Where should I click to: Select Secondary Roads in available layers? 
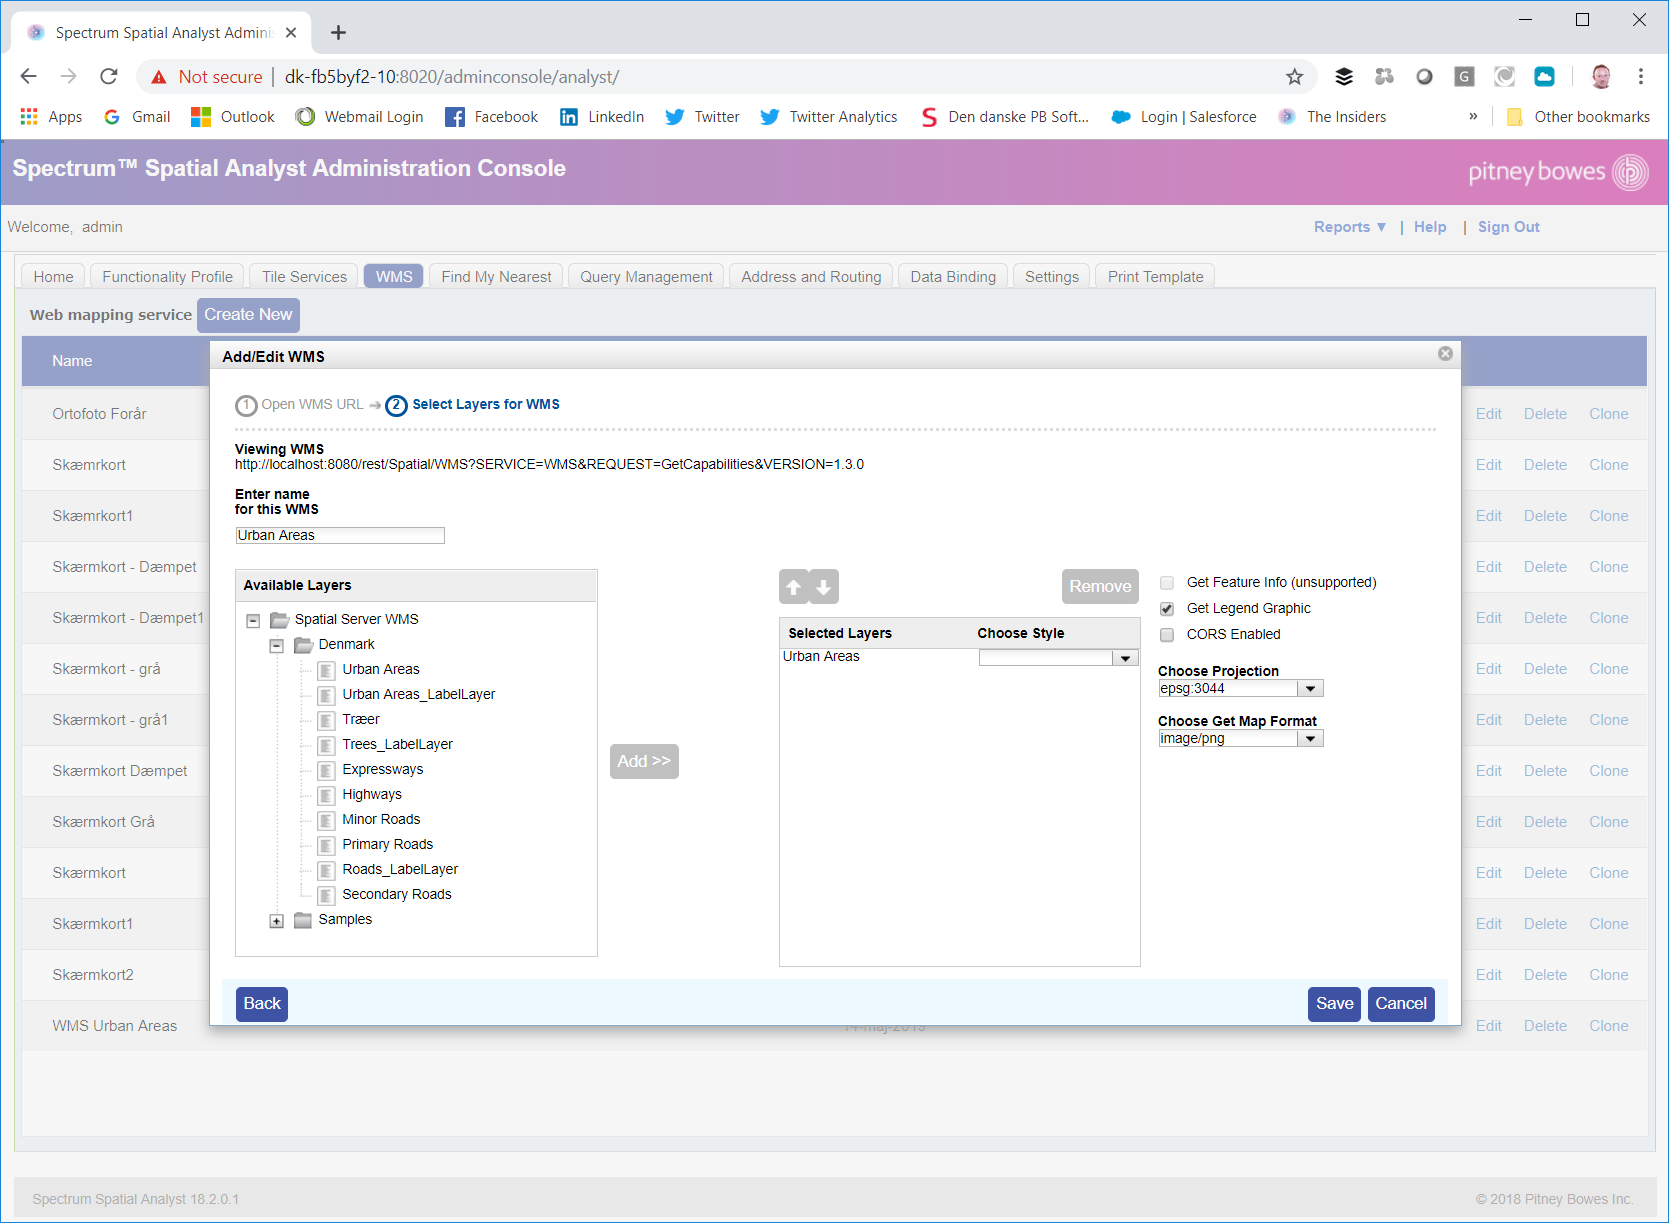point(396,895)
